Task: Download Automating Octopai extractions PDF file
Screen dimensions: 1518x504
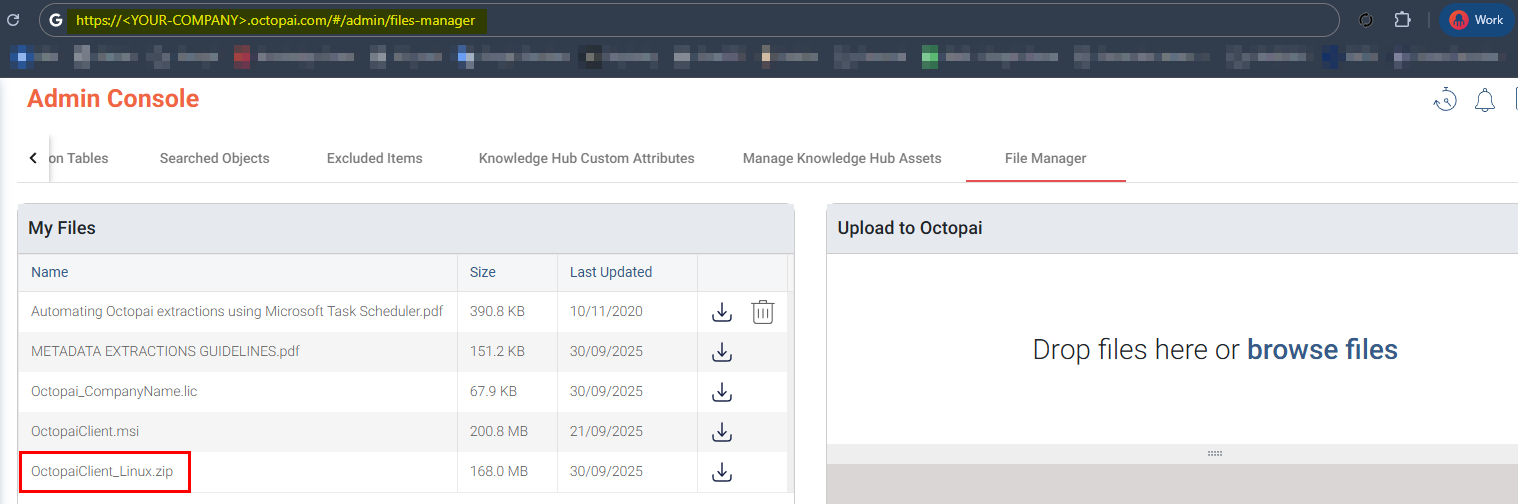Action: click(x=722, y=312)
